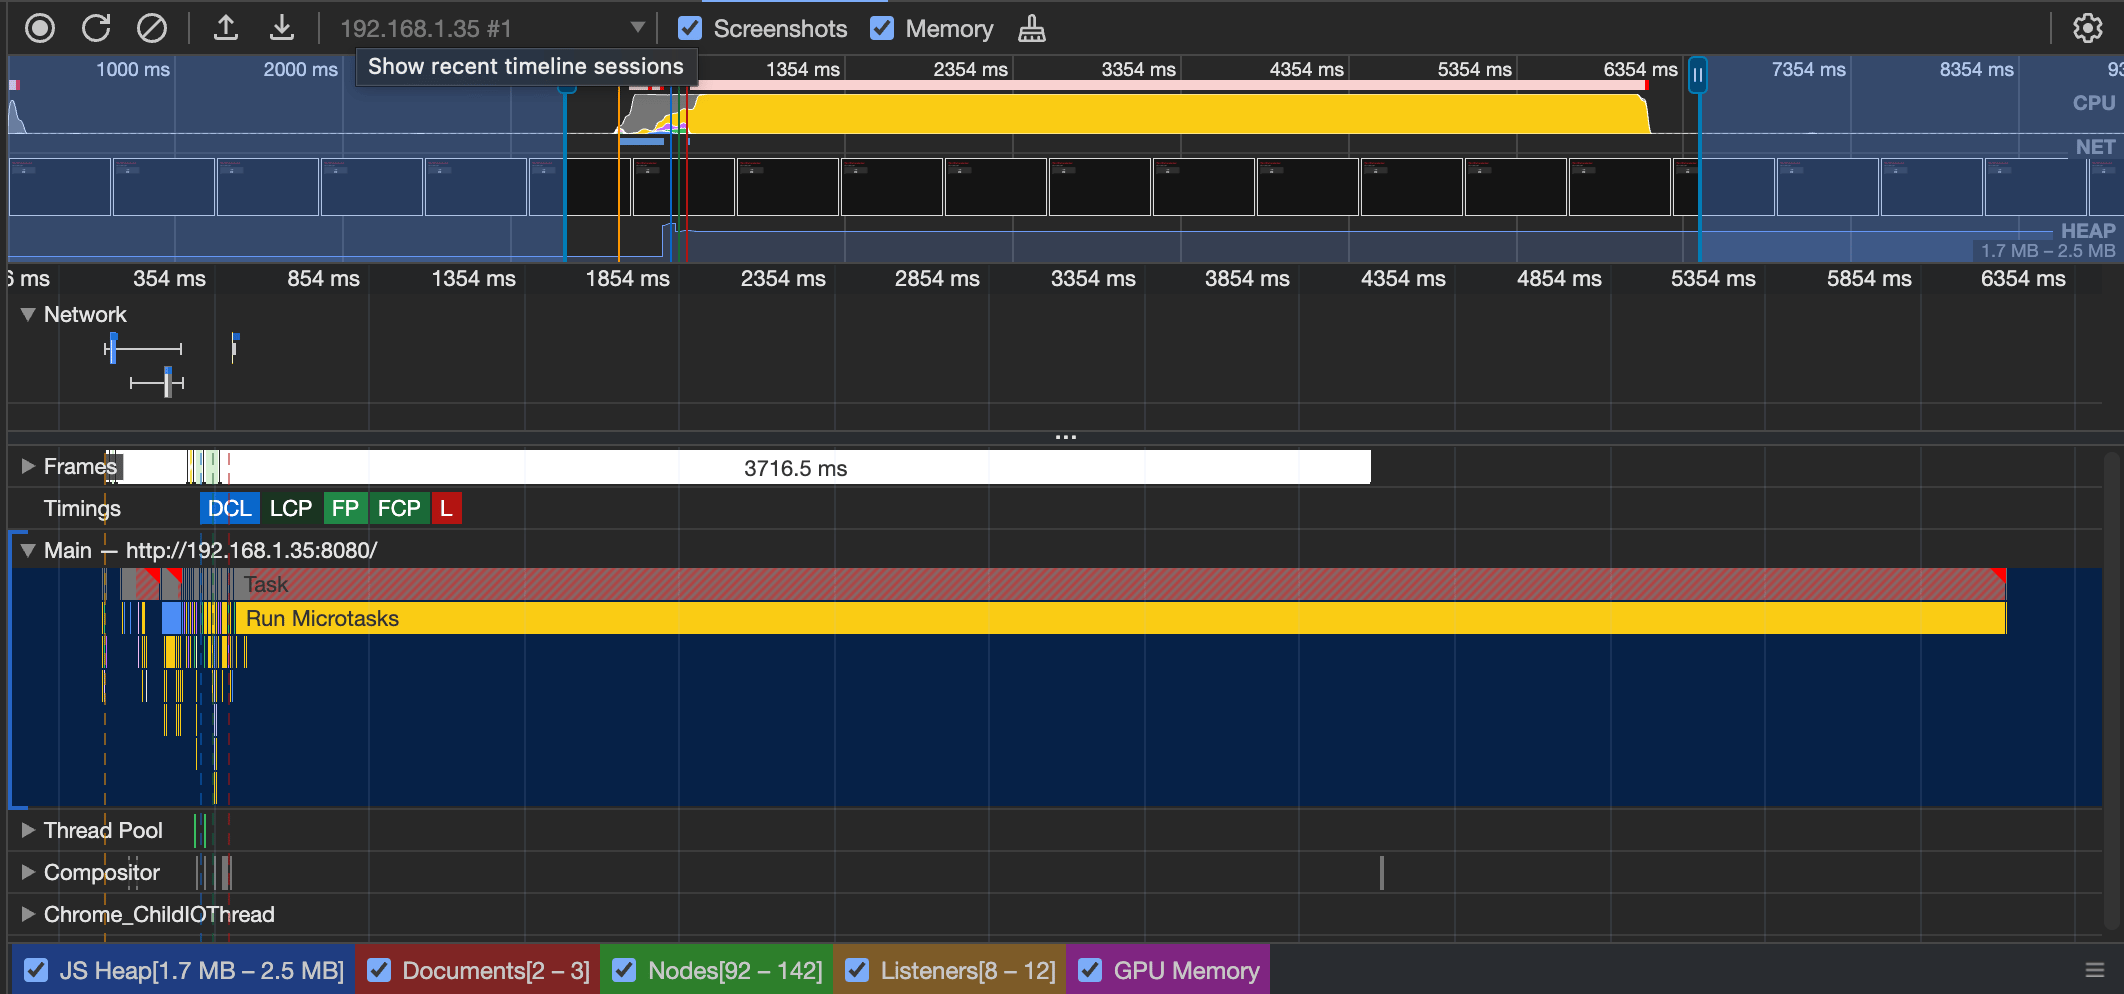
Task: Expand the Chrome_ChildIOThread track
Action: click(x=28, y=914)
